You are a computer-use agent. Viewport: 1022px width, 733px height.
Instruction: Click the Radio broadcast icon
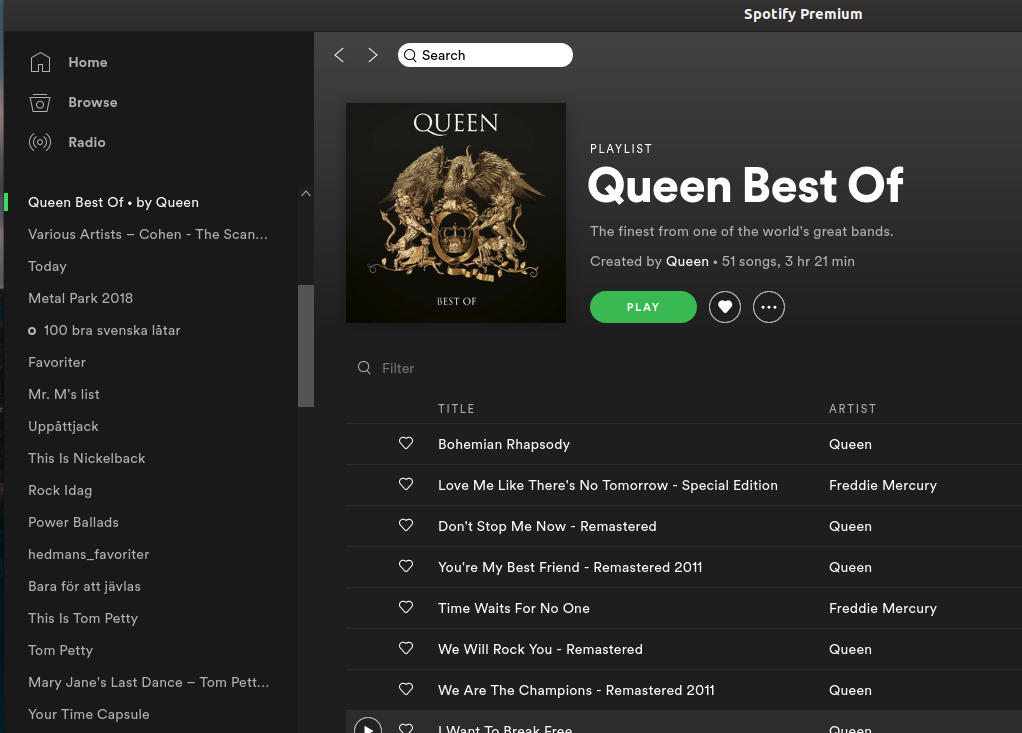pos(40,142)
